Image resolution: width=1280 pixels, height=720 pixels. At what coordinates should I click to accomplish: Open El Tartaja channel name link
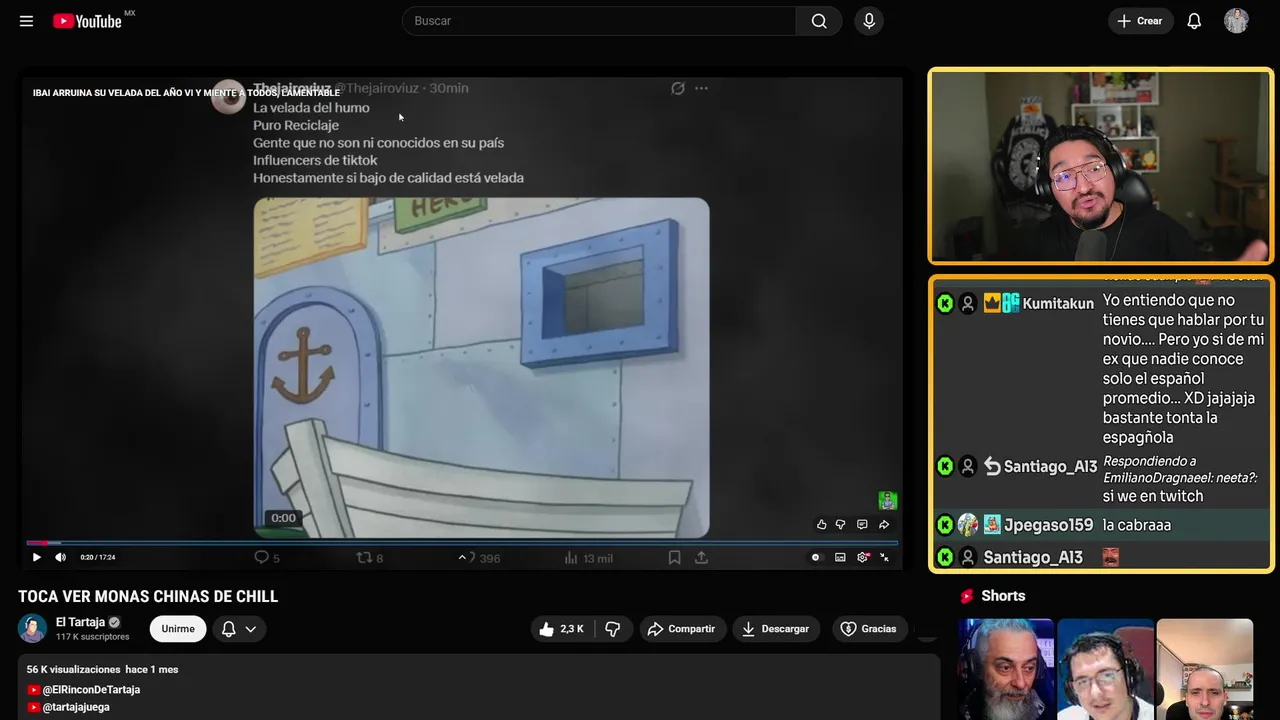80,622
